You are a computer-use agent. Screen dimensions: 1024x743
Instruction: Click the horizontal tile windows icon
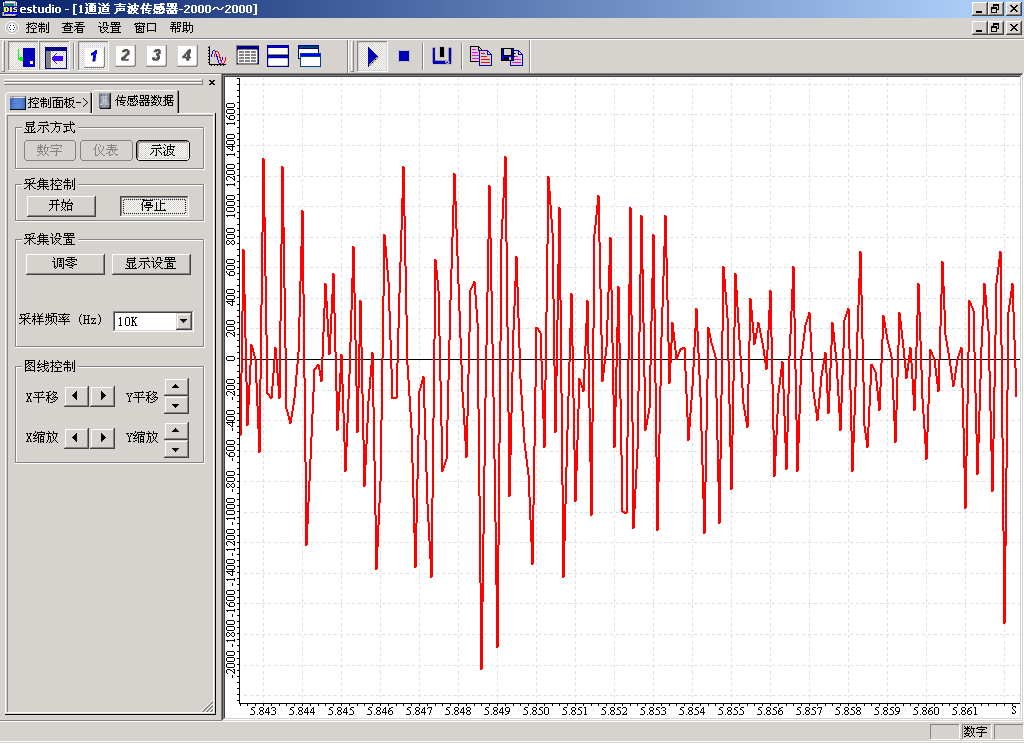click(x=278, y=56)
